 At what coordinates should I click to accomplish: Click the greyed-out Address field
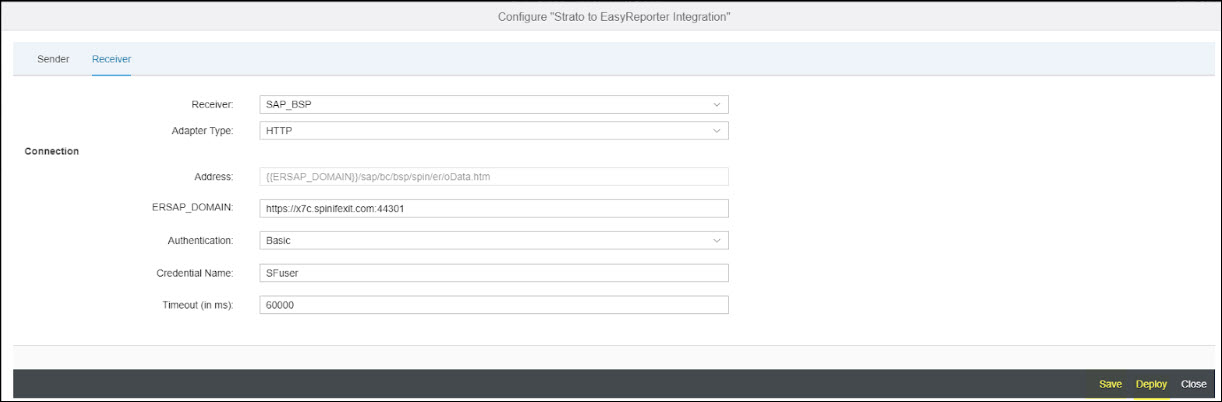[x=493, y=177]
